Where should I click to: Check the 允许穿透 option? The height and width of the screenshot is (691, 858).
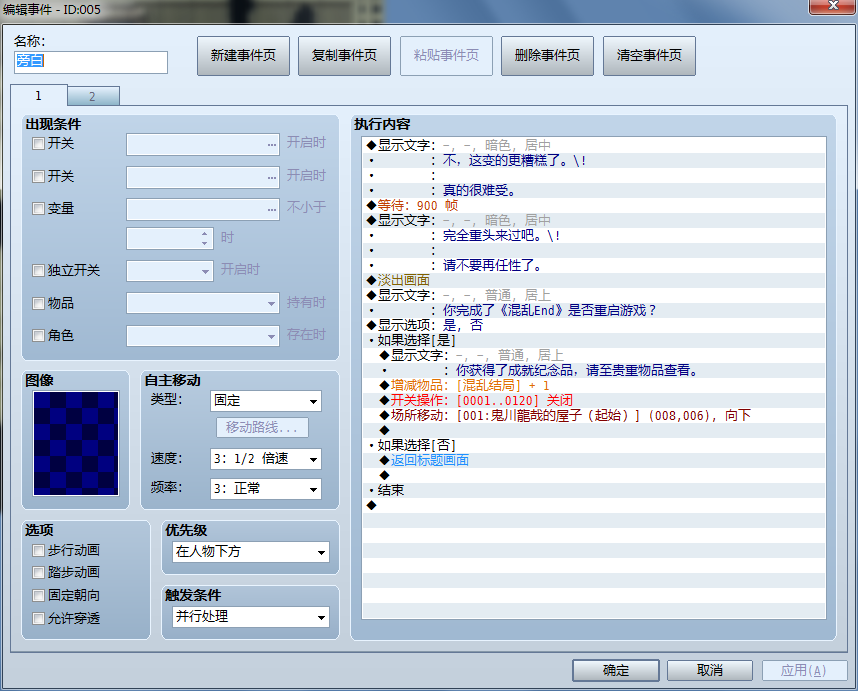coord(38,618)
